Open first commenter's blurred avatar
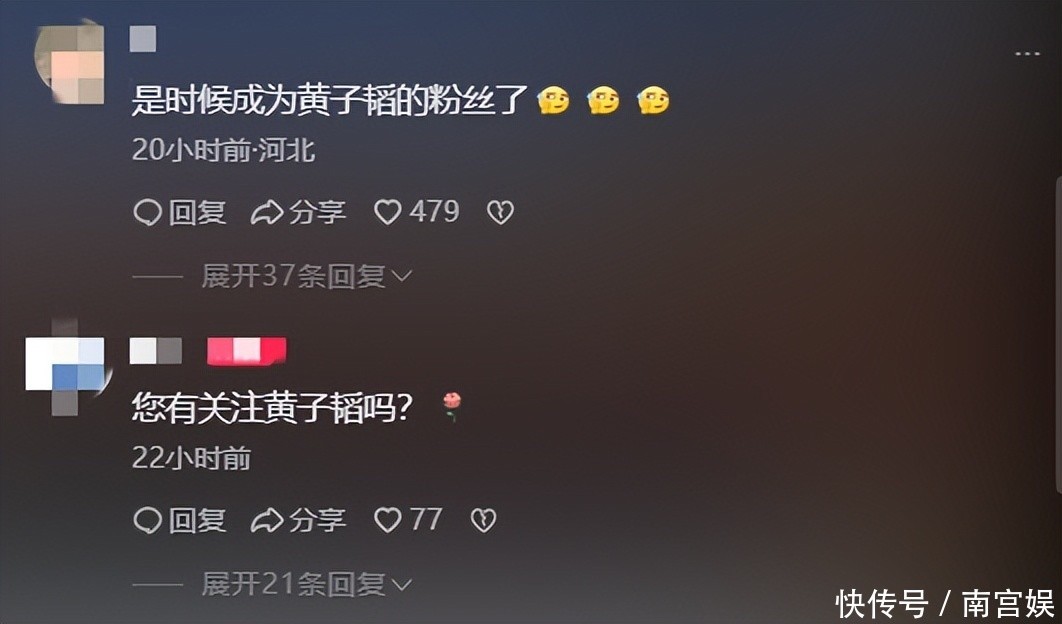Viewport: 1062px width, 624px height. click(70, 62)
